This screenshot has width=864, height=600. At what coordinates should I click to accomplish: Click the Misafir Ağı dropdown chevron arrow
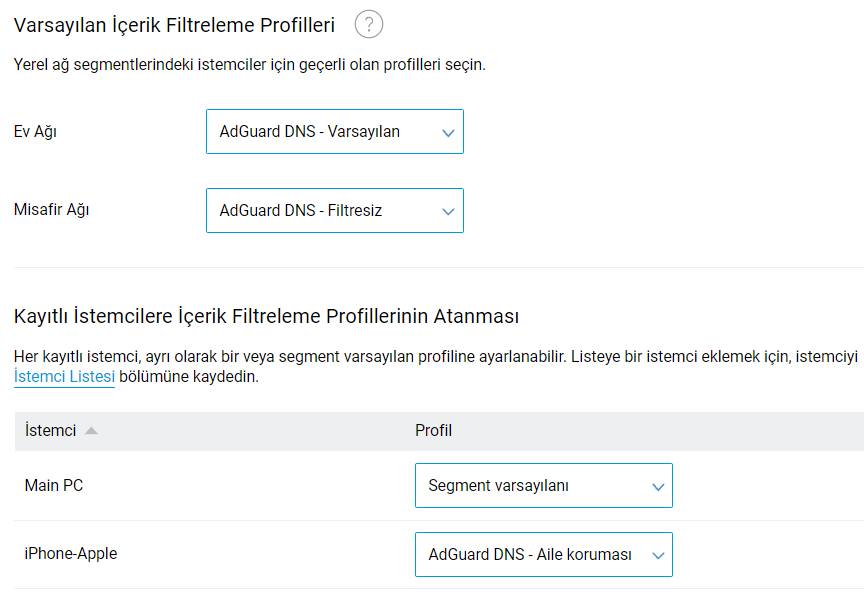tap(448, 211)
